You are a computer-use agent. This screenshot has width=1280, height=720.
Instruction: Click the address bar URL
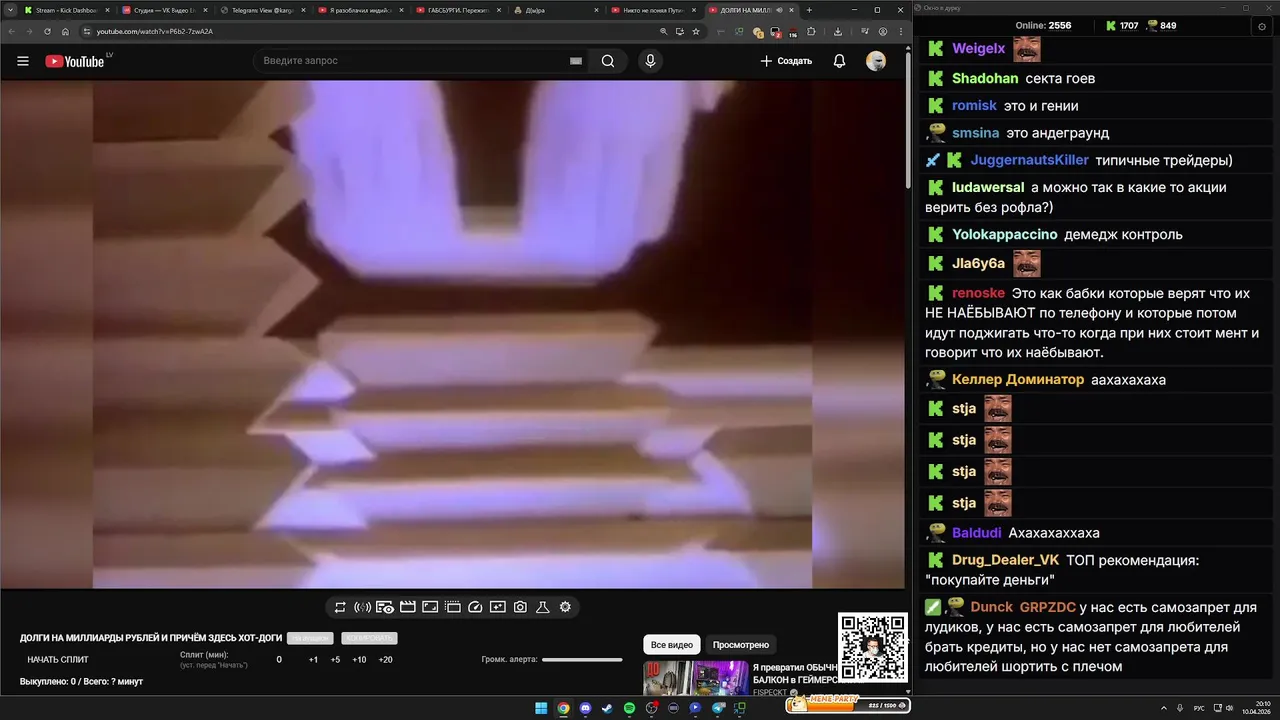pos(155,31)
